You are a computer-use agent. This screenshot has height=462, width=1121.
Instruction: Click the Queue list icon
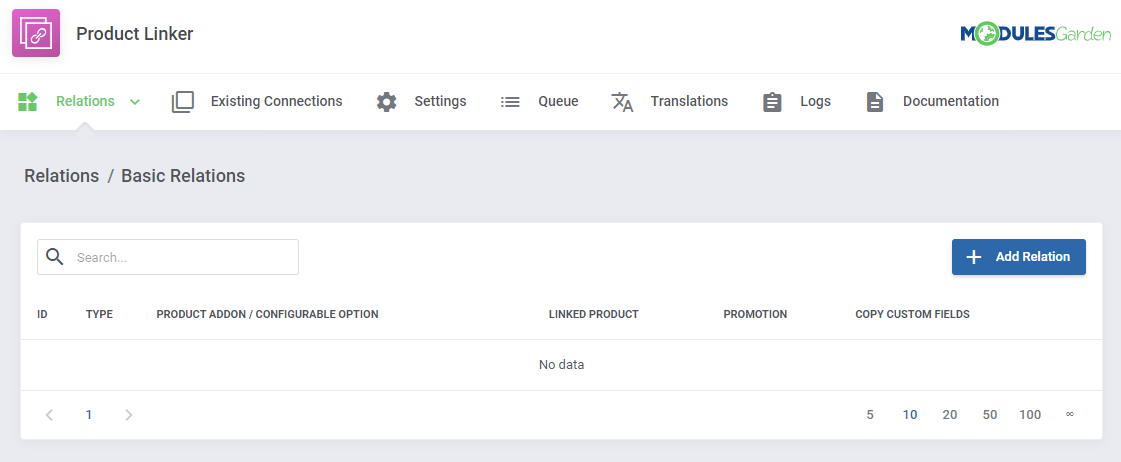tap(510, 102)
